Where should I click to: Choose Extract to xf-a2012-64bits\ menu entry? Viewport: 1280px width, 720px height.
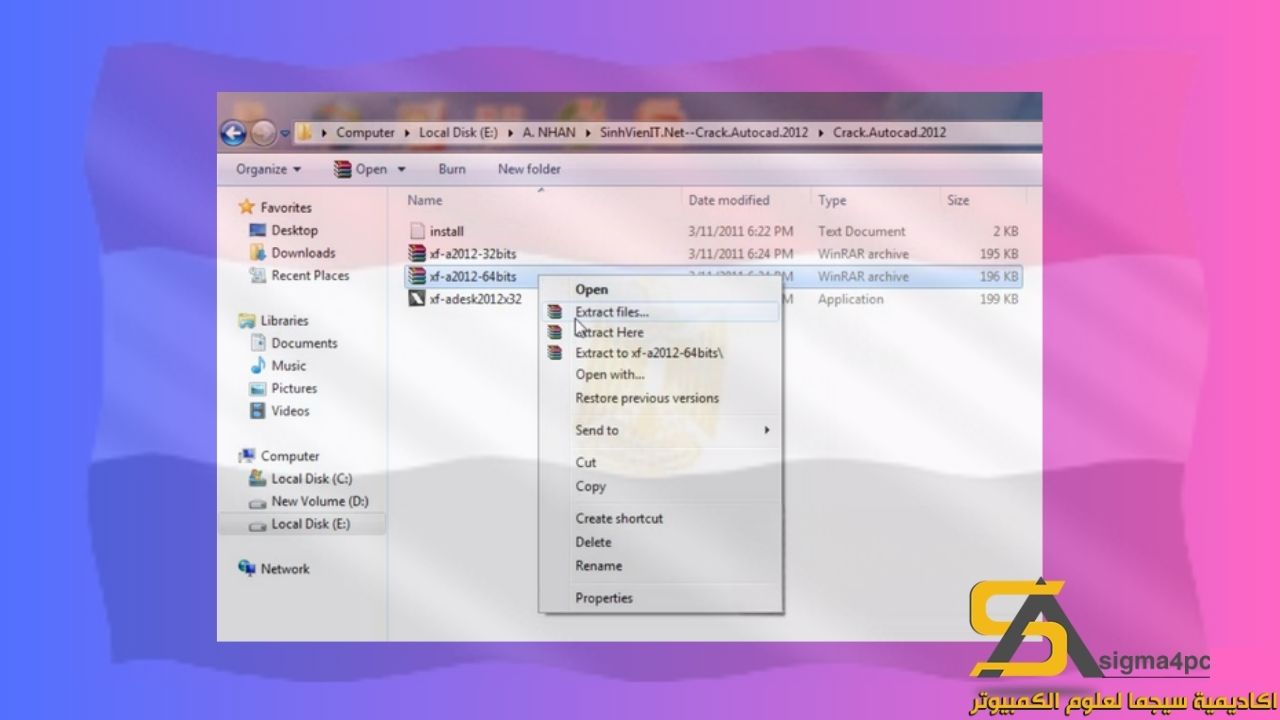[x=649, y=353]
